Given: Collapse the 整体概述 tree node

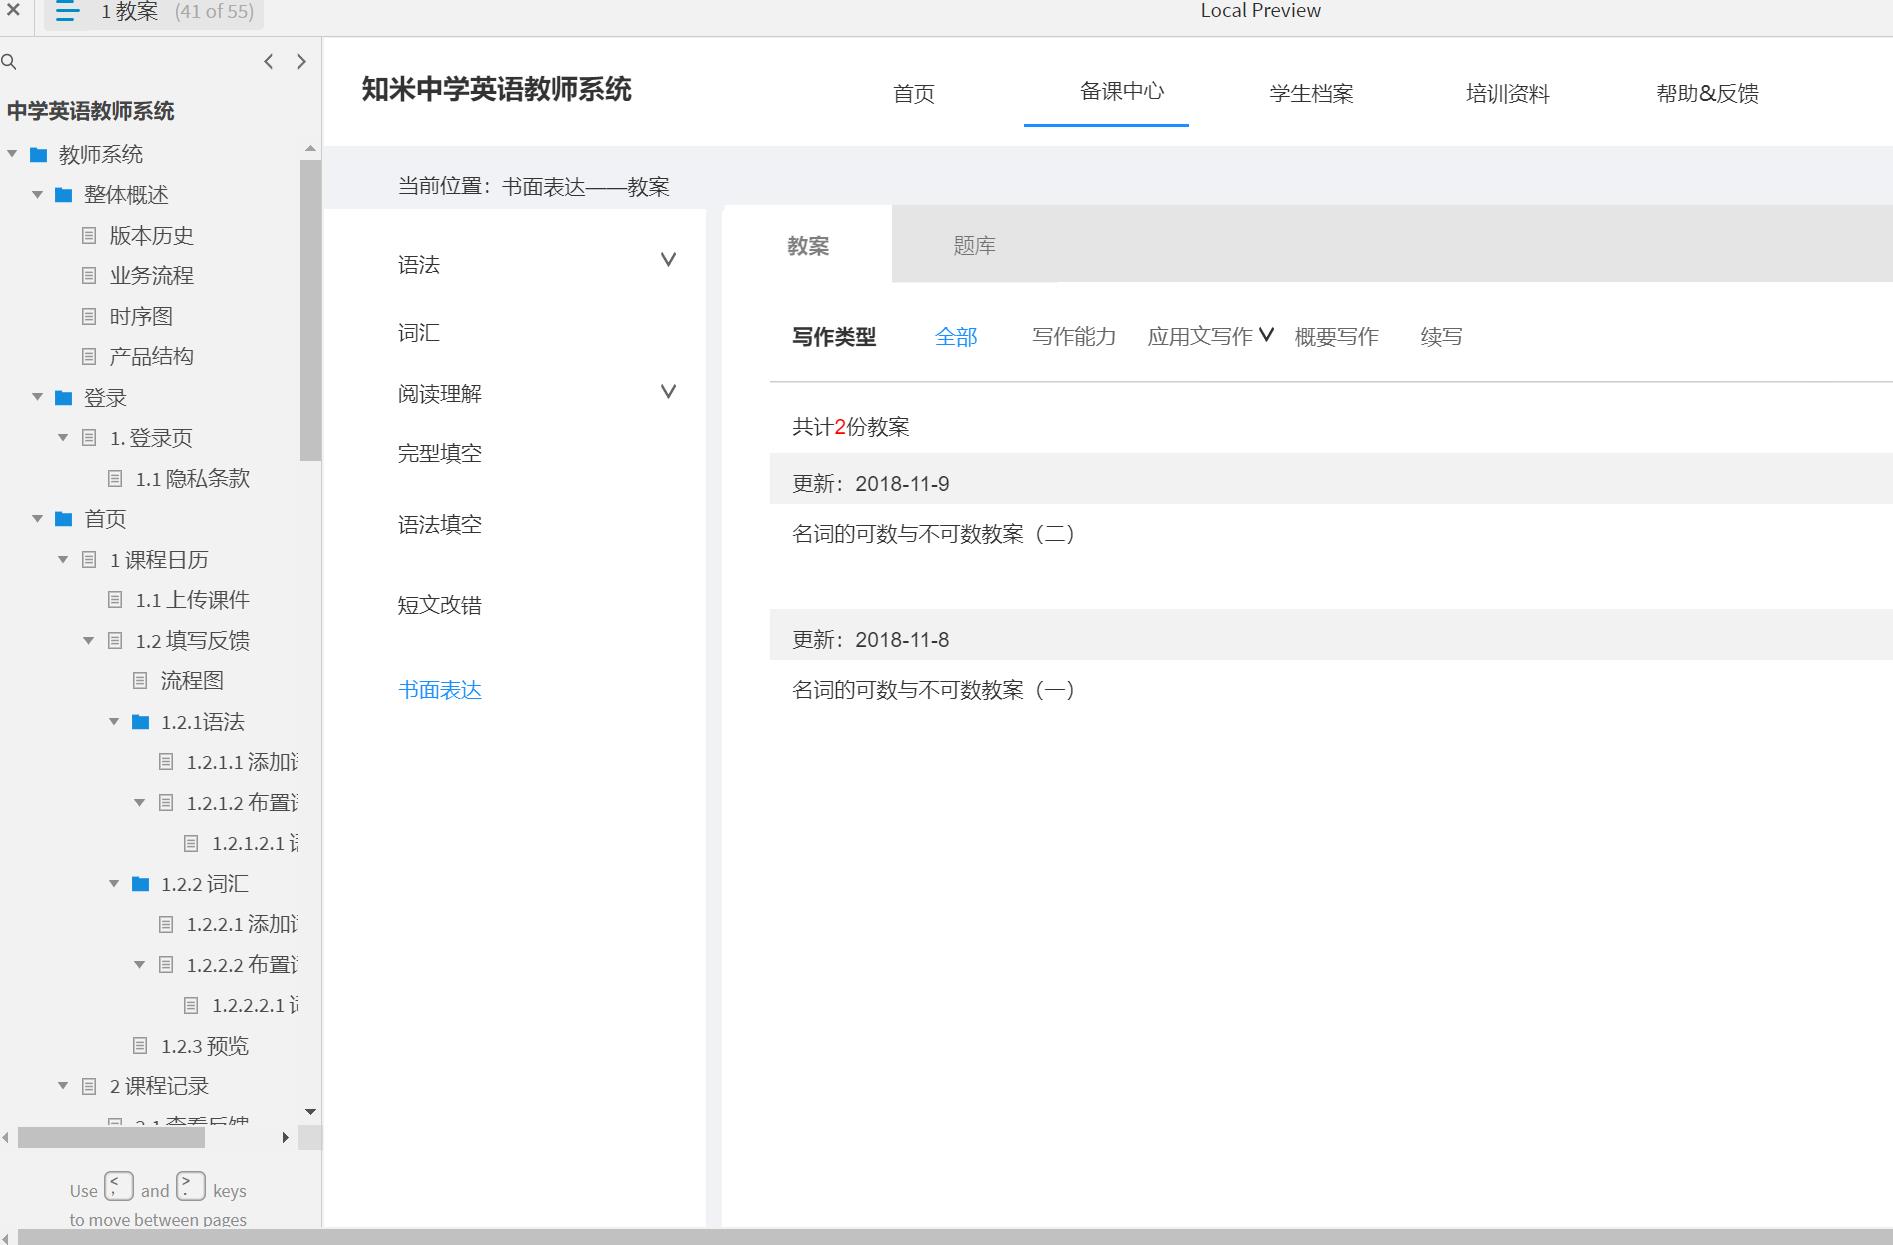Looking at the screenshot, I should pyautogui.click(x=38, y=195).
